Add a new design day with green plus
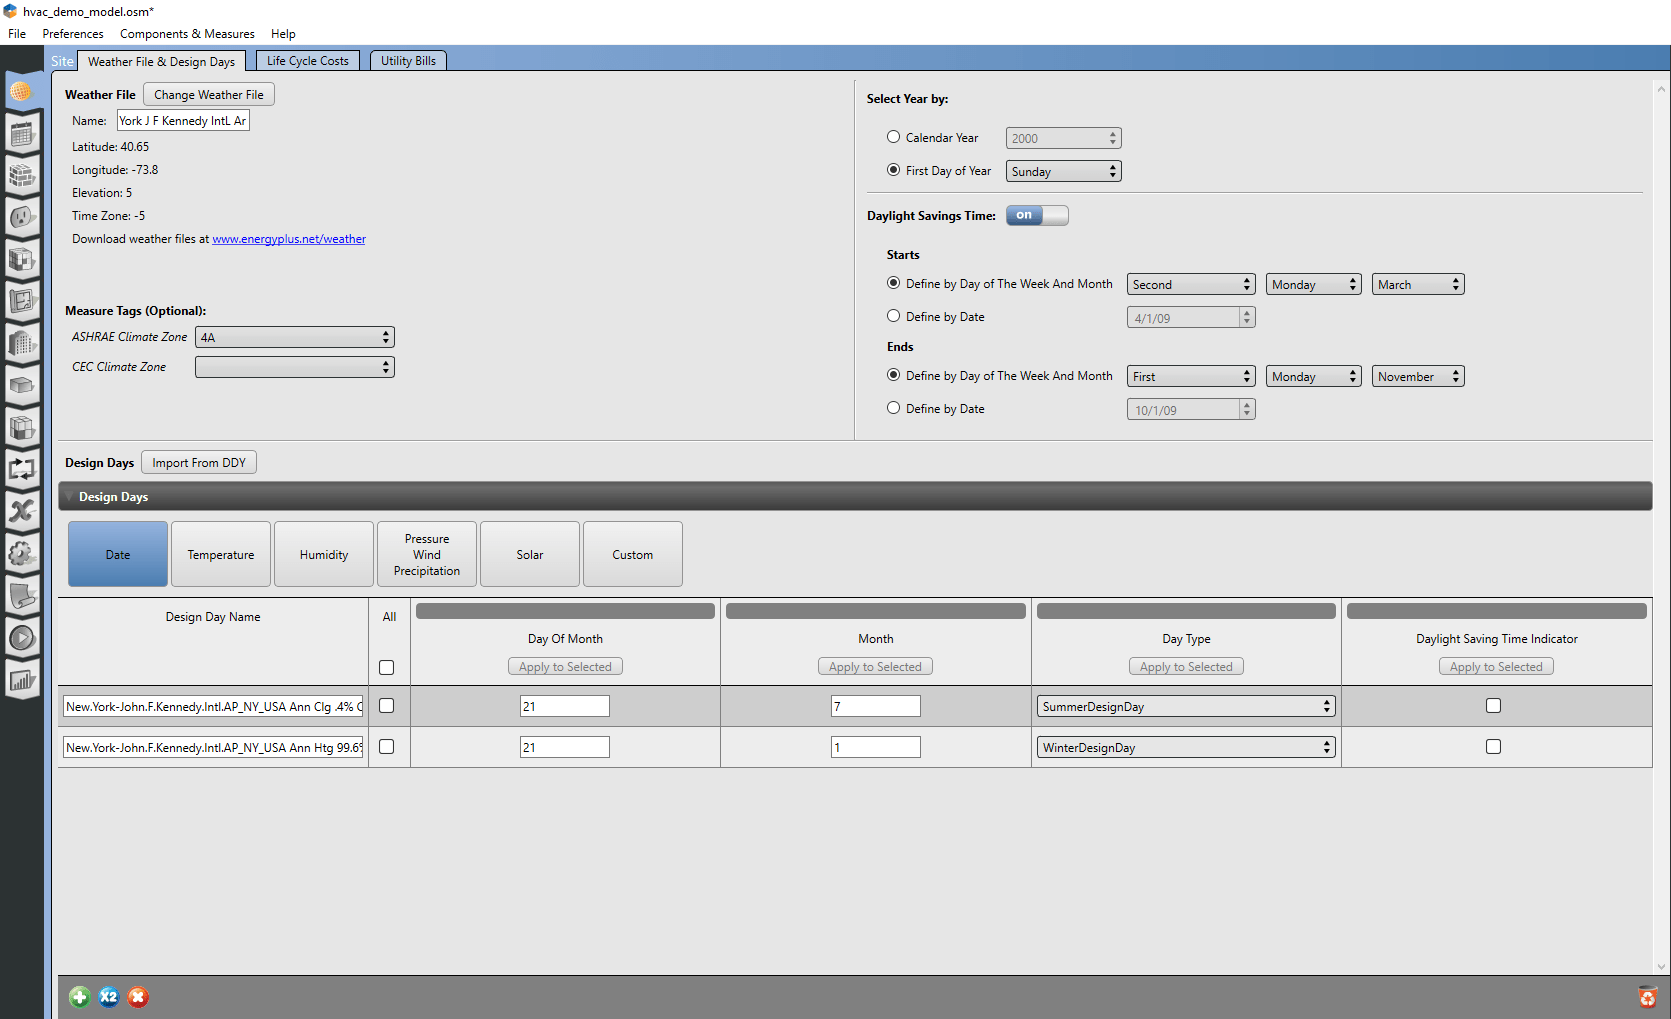 tap(79, 996)
